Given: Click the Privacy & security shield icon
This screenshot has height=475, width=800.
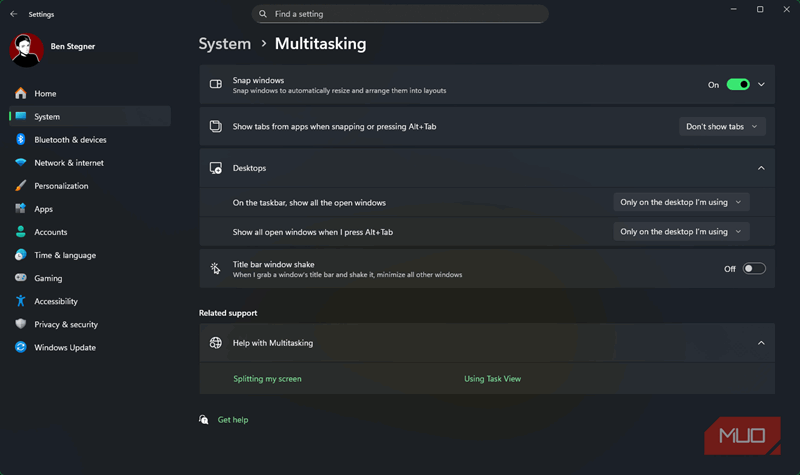Looking at the screenshot, I should coord(20,324).
